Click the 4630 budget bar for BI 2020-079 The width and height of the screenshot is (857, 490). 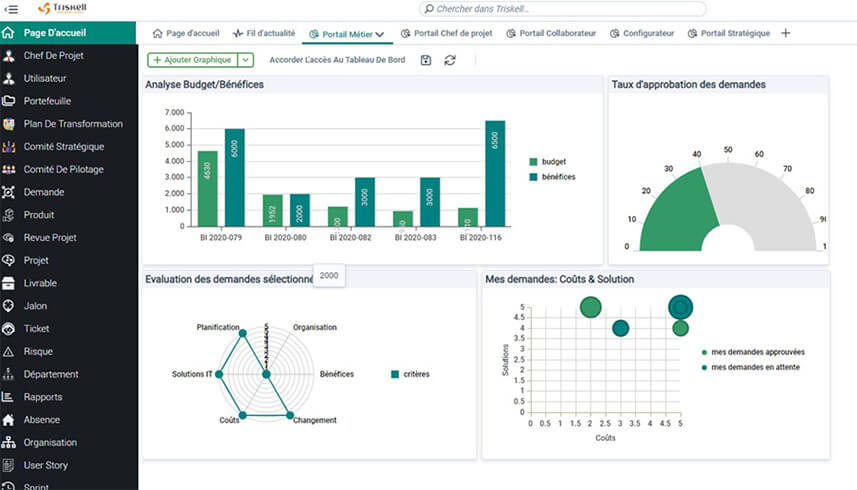pyautogui.click(x=207, y=188)
